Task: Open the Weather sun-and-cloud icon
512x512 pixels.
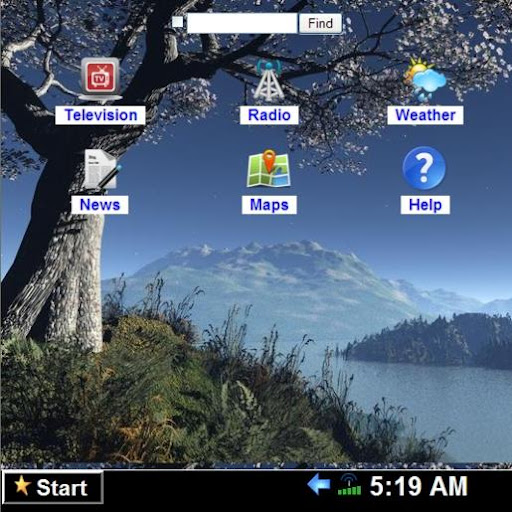Action: [x=425, y=79]
